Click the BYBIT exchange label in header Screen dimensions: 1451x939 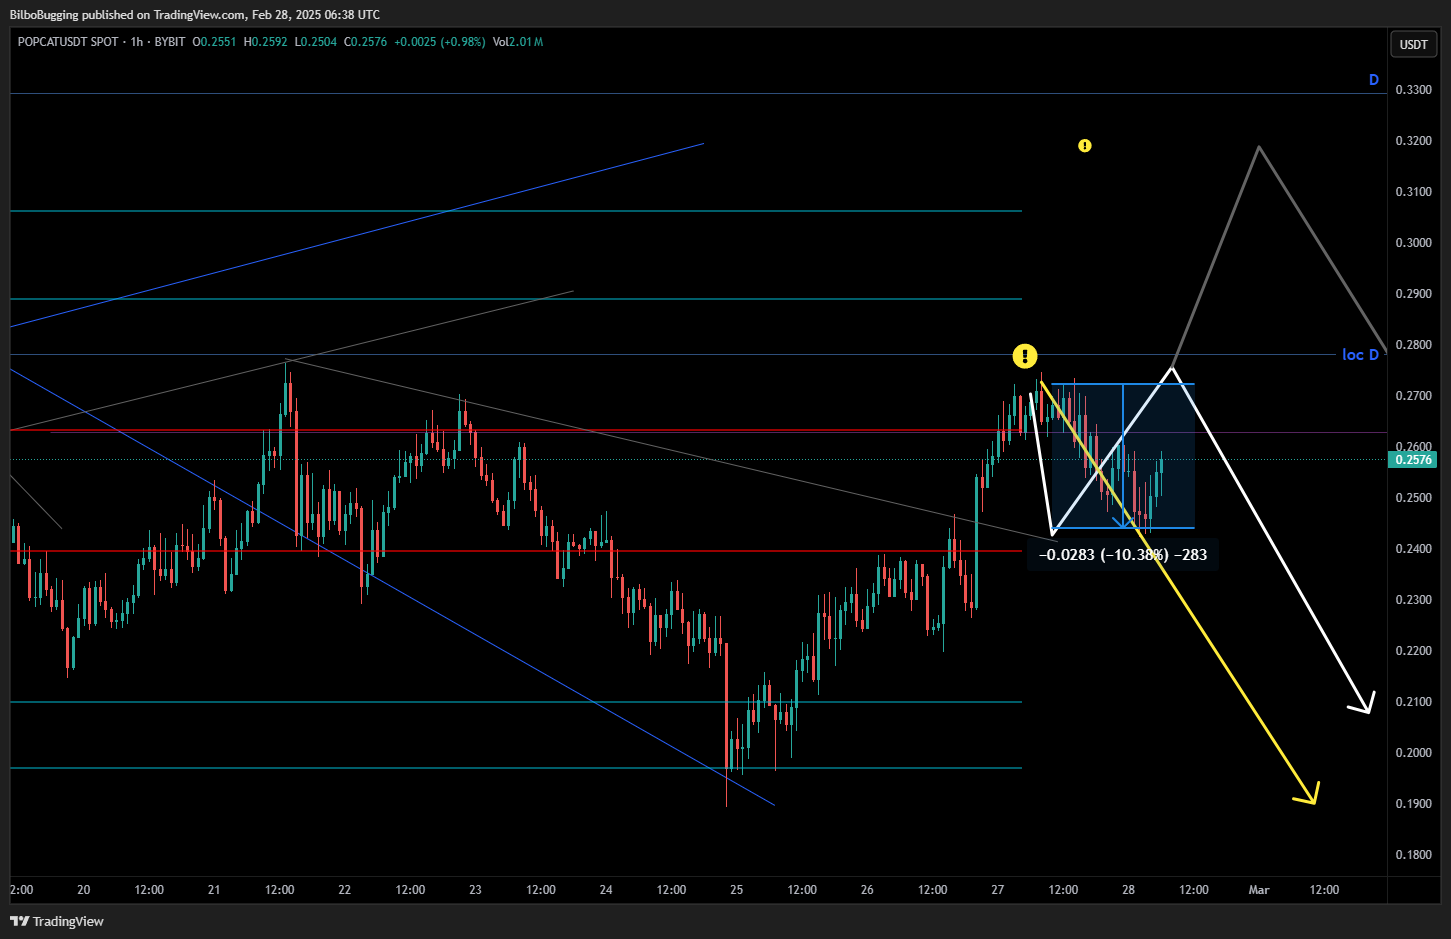pos(170,42)
